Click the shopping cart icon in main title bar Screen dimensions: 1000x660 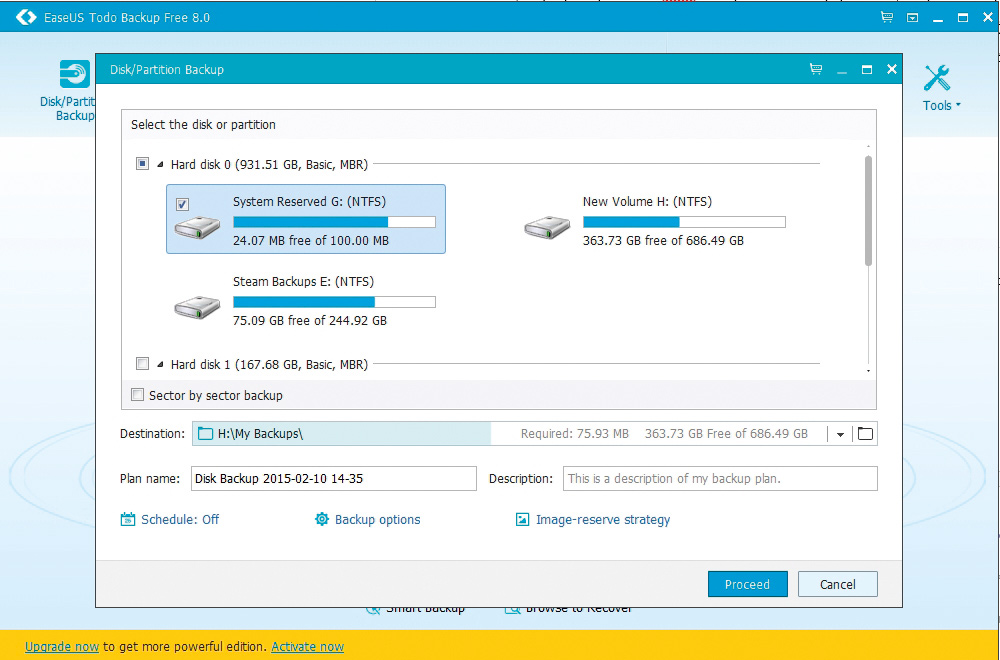886,17
